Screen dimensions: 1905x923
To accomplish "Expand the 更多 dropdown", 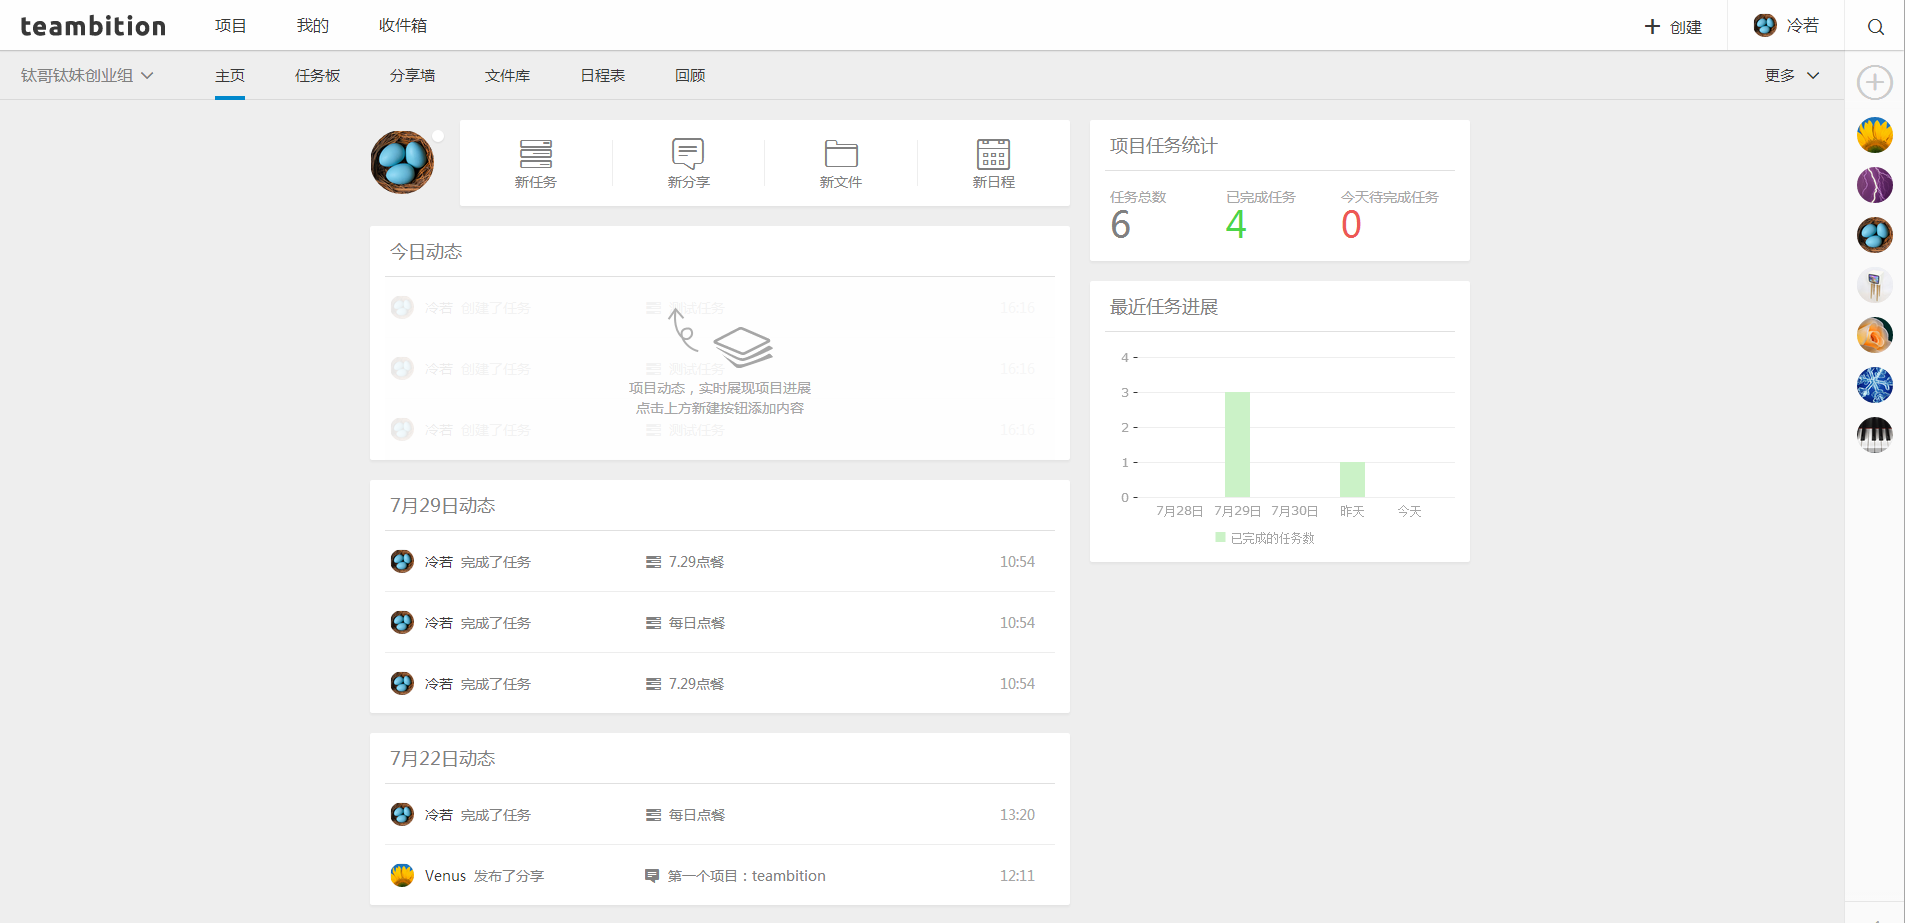I will (x=1793, y=75).
